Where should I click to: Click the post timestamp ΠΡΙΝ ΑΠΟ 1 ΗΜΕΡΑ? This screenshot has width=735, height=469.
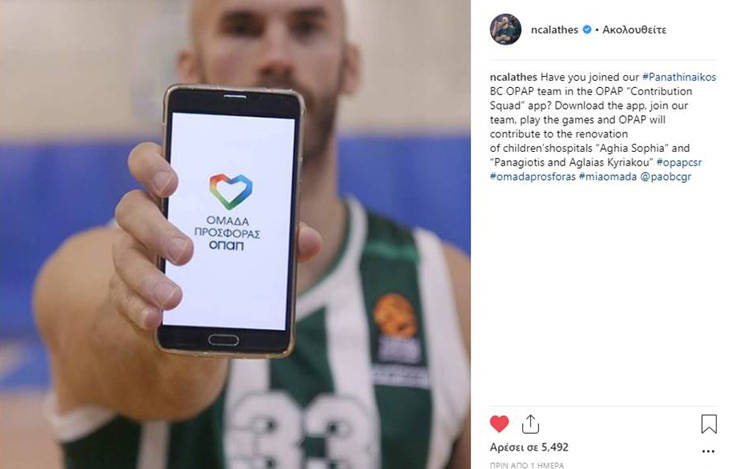[x=527, y=465]
